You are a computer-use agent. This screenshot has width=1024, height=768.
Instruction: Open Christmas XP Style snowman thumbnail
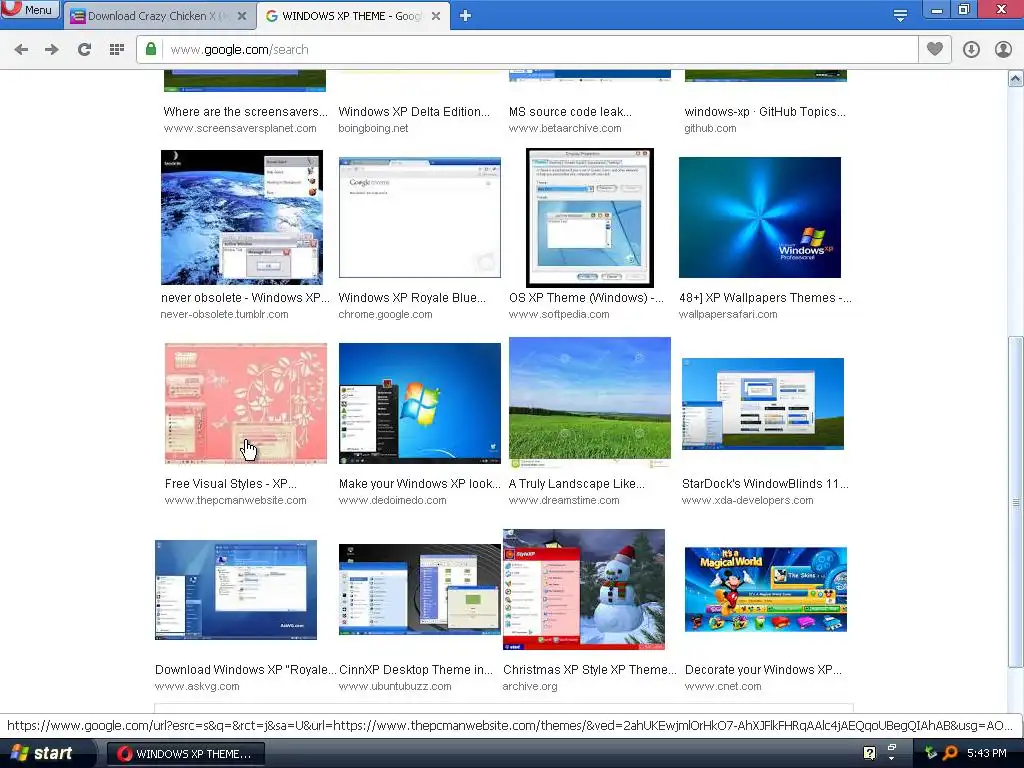(584, 589)
